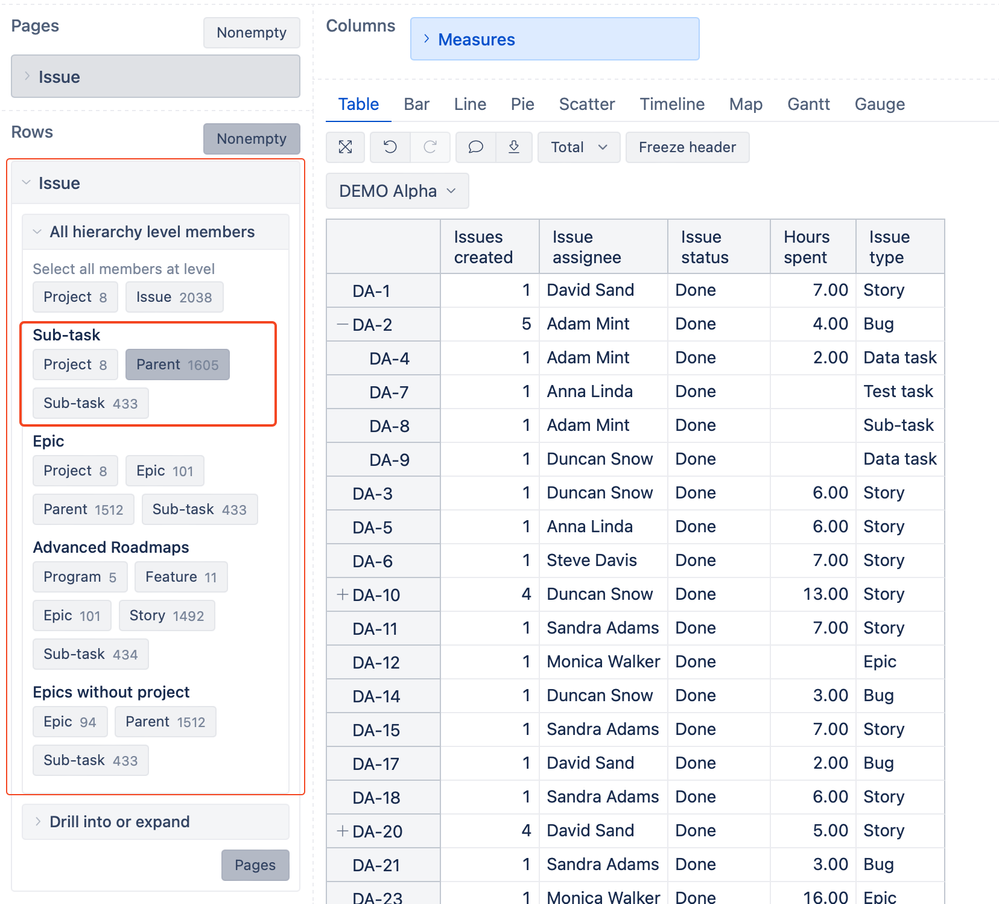Image resolution: width=999 pixels, height=904 pixels.
Task: Switch to the Line chart tab
Action: [x=470, y=104]
